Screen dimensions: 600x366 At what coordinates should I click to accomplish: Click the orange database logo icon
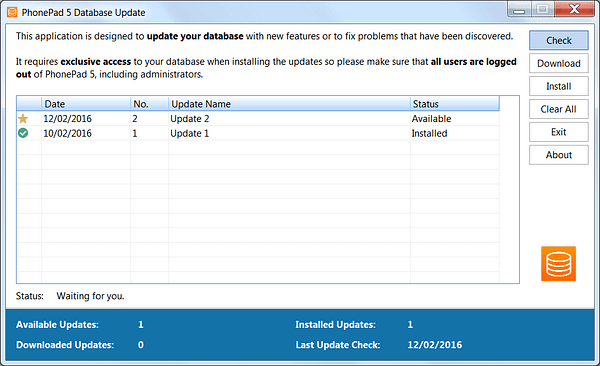(558, 264)
